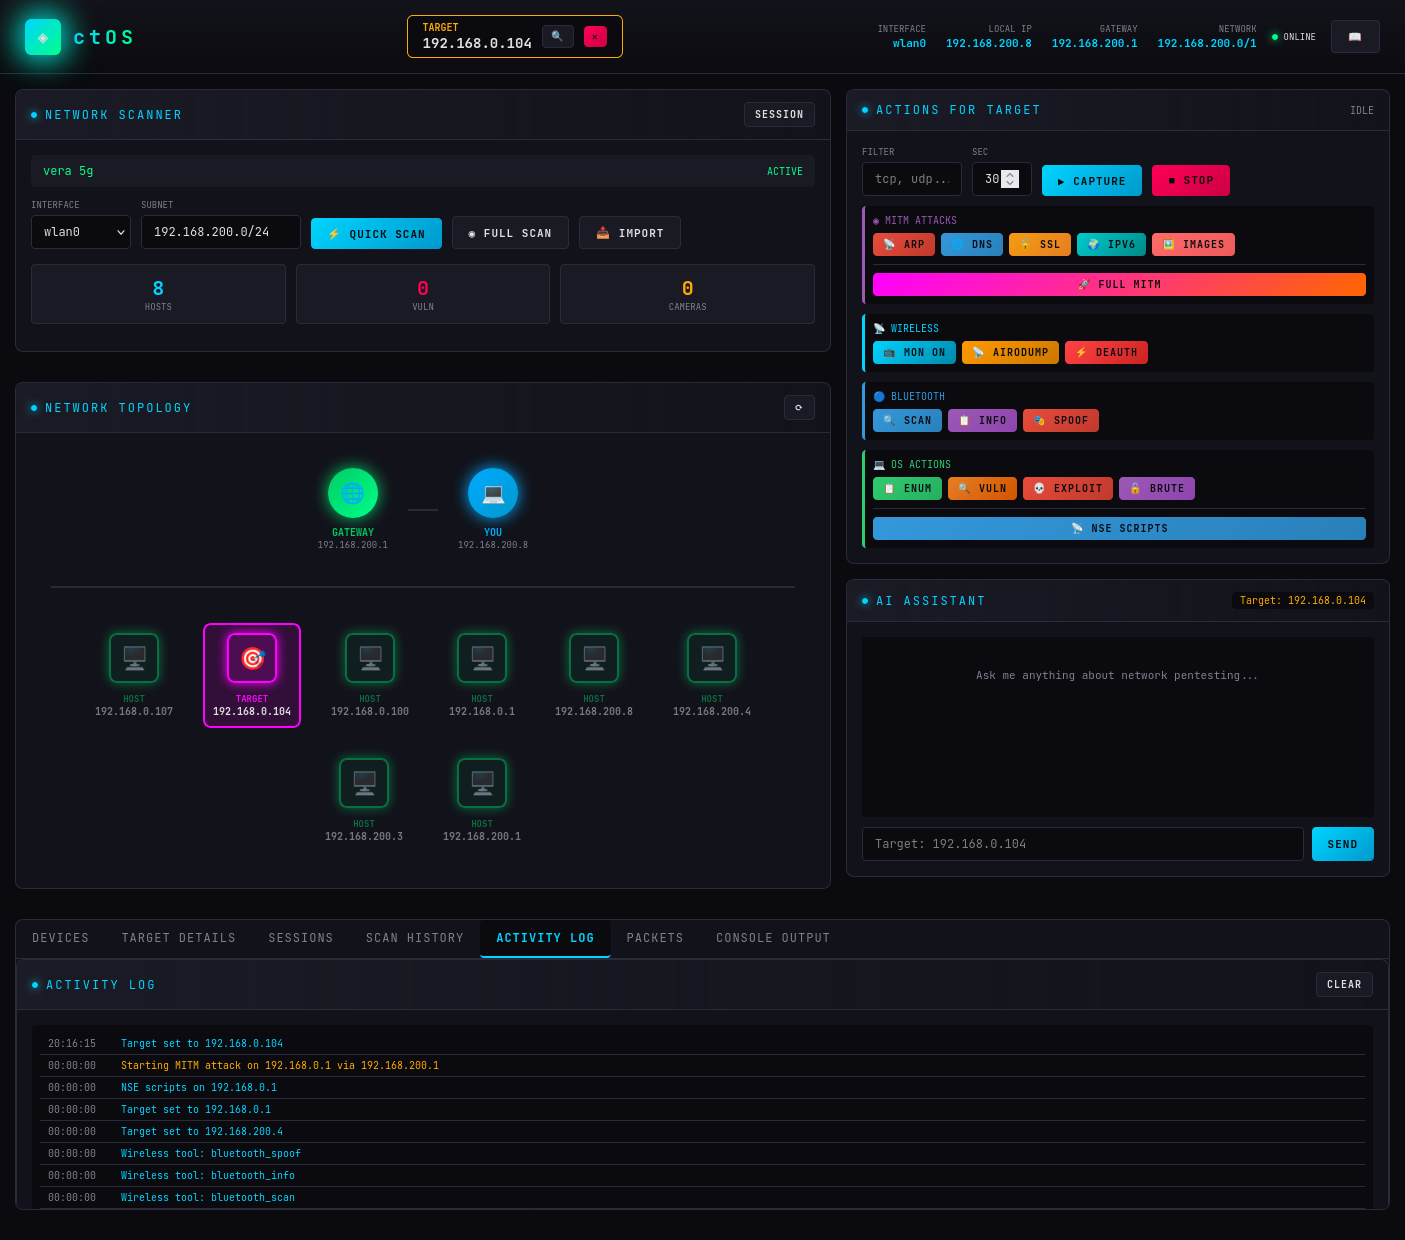
Task: Launch the ARP MITM attack
Action: (904, 244)
